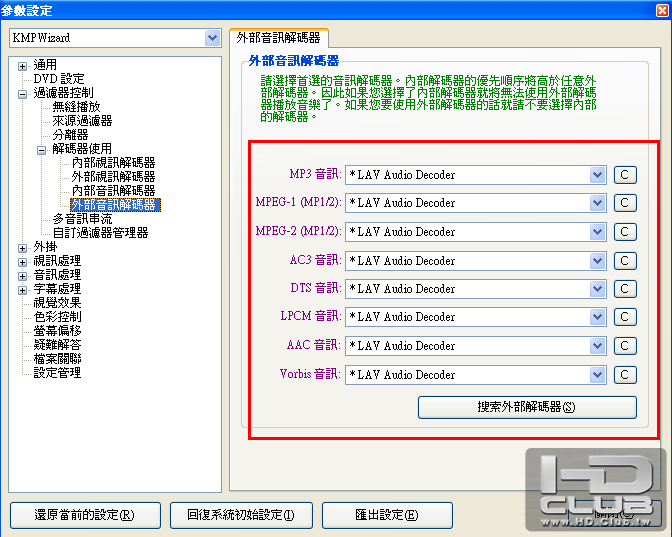The height and width of the screenshot is (537, 672).
Task: Select 設定管理 in the tree
Action: click(57, 373)
